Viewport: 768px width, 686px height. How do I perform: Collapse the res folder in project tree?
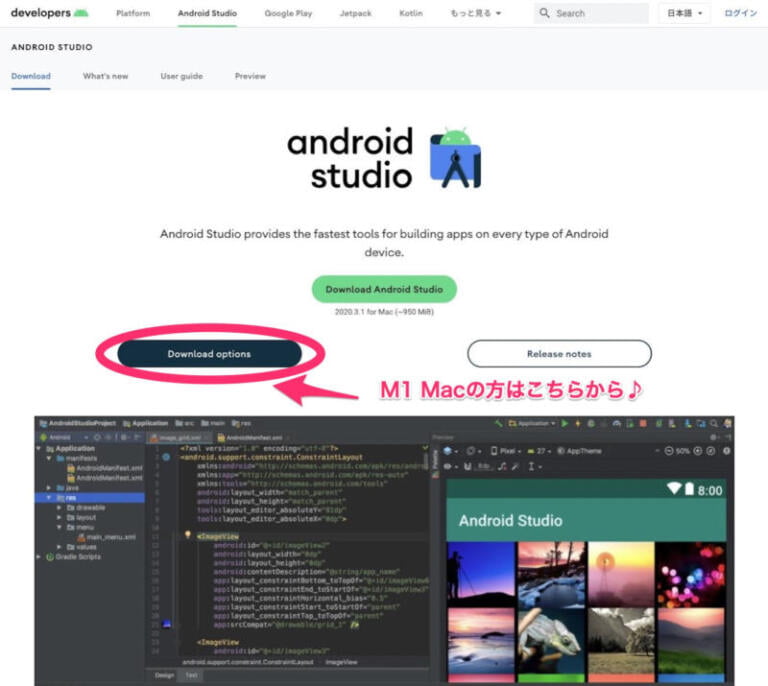pos(47,498)
